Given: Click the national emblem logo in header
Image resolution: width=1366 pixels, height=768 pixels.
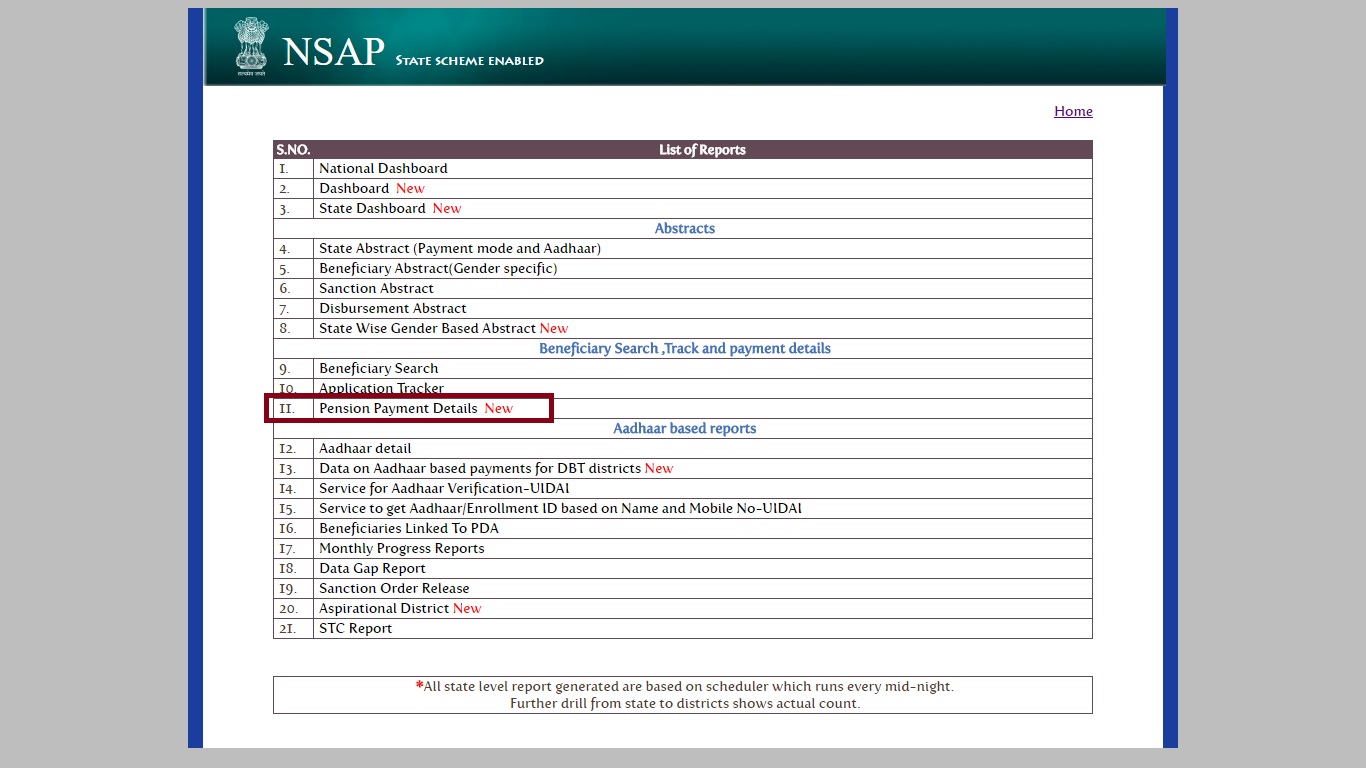Looking at the screenshot, I should (x=251, y=46).
